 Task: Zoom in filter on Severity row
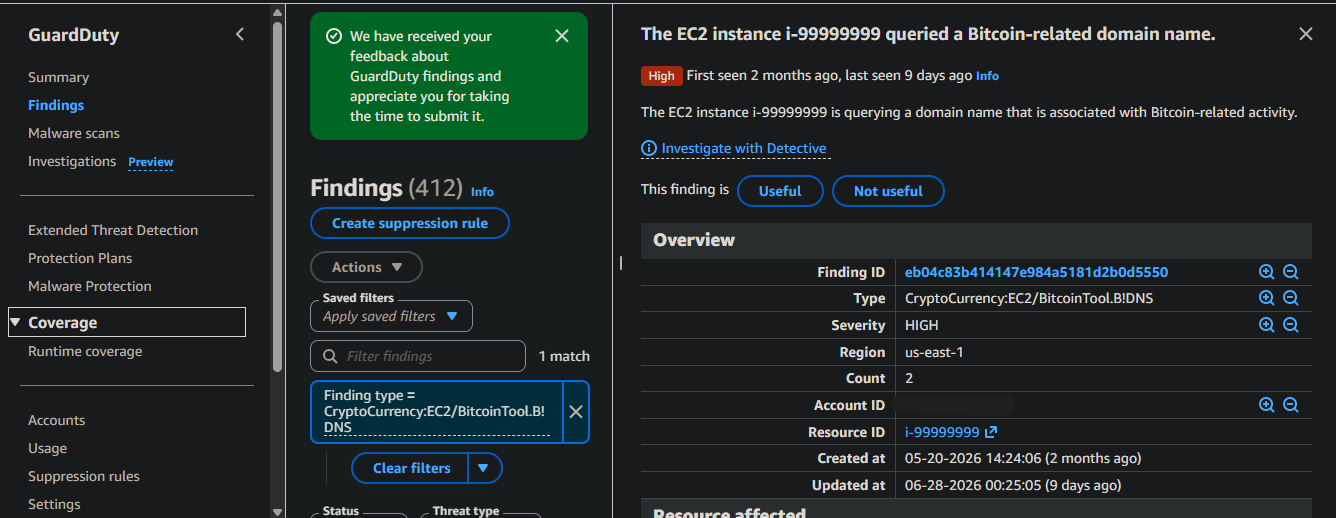pyautogui.click(x=1266, y=325)
